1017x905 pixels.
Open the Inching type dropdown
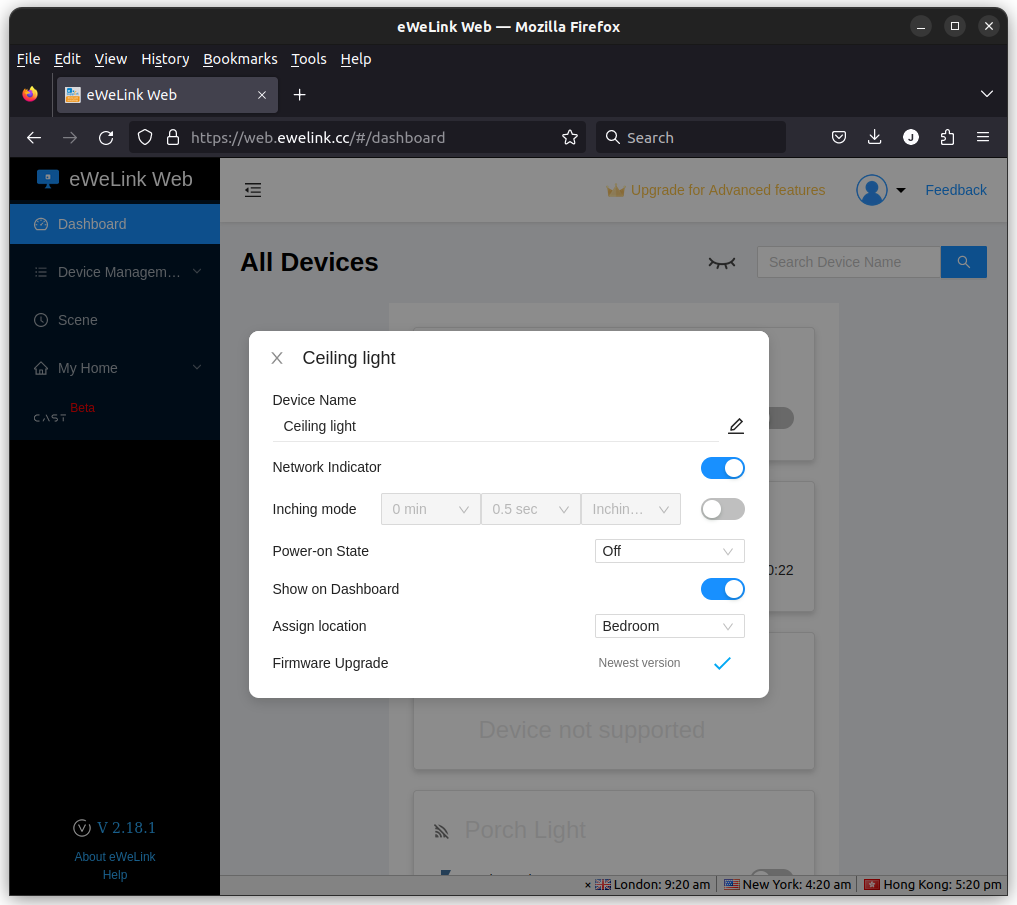coord(630,509)
